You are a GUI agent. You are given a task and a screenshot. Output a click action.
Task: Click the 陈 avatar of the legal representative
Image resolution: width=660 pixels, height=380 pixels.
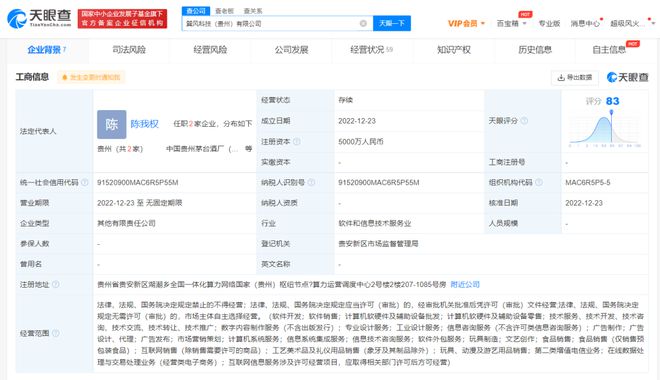[112, 124]
